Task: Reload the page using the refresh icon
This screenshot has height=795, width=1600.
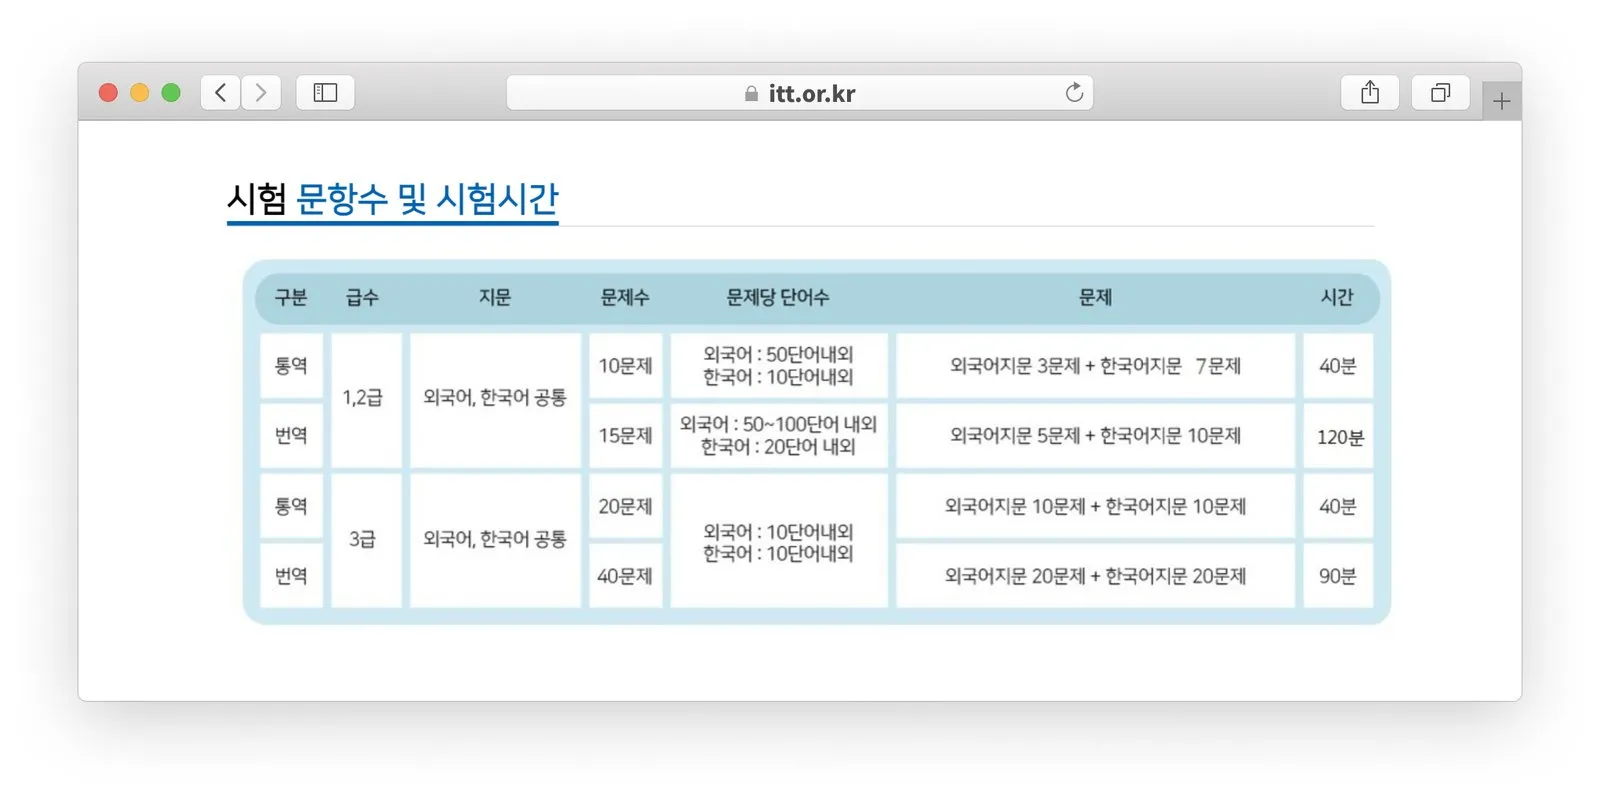Action: pyautogui.click(x=1074, y=93)
